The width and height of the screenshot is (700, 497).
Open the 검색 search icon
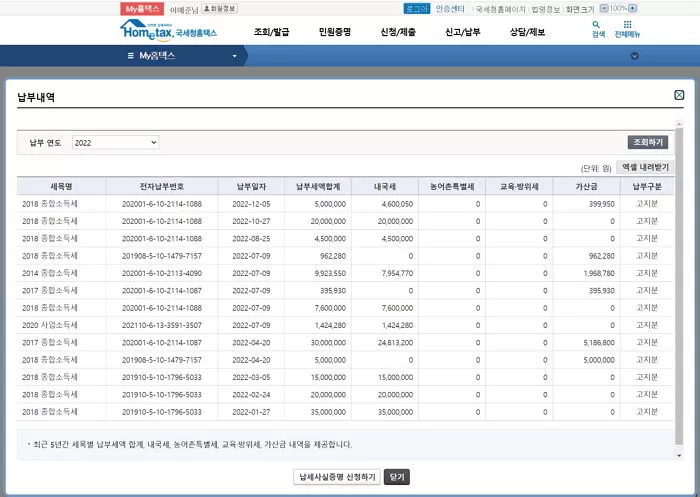click(x=598, y=29)
